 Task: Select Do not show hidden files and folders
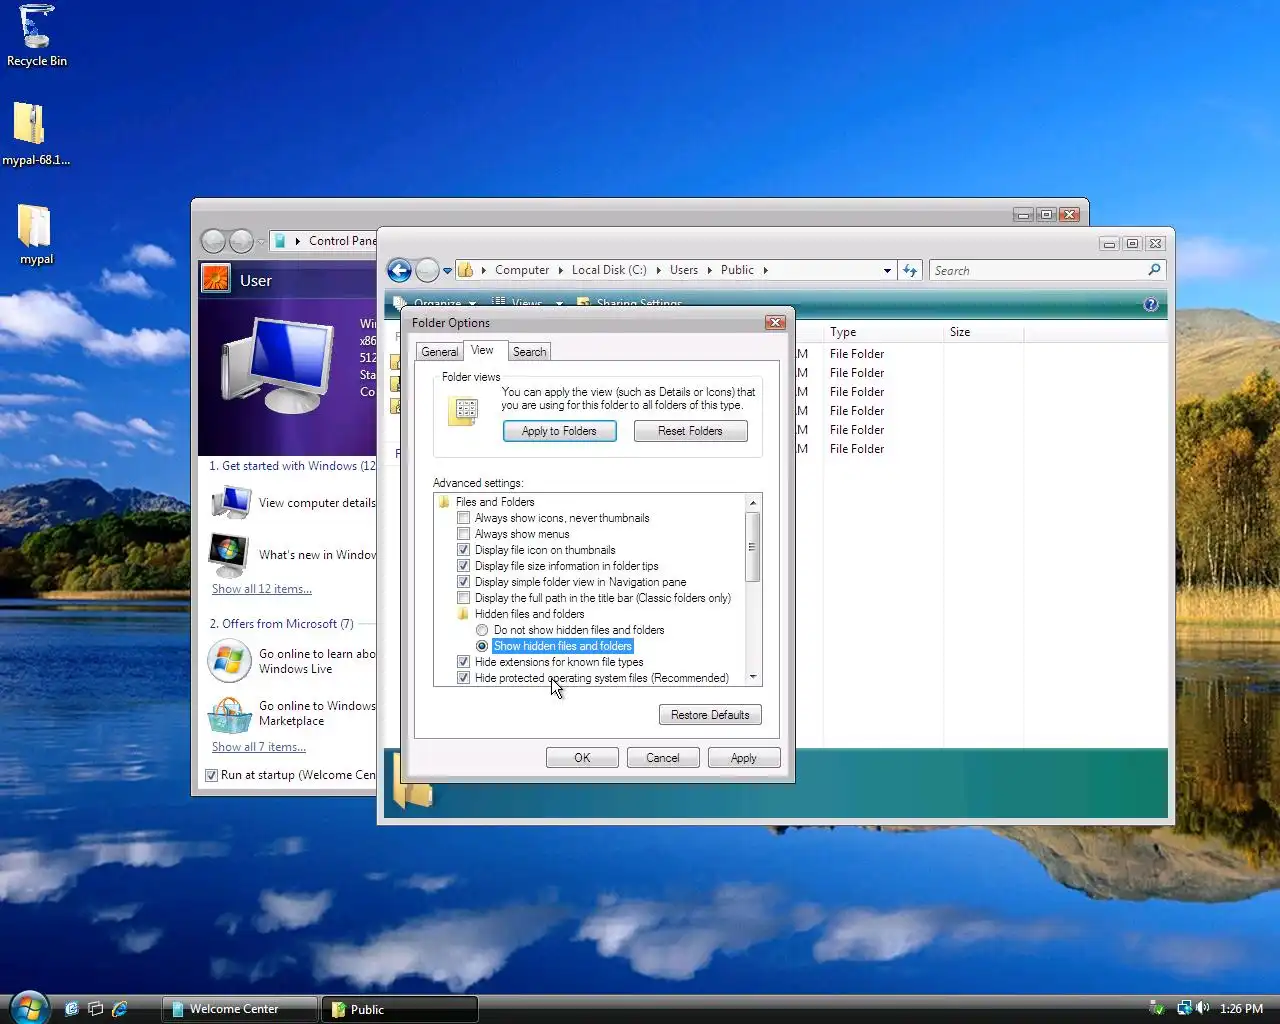[x=482, y=630]
